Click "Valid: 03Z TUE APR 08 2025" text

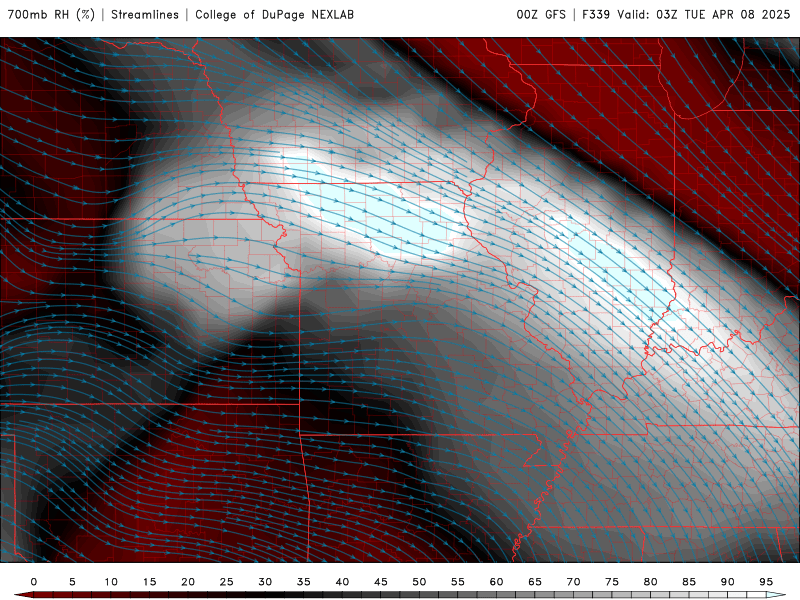coord(704,15)
